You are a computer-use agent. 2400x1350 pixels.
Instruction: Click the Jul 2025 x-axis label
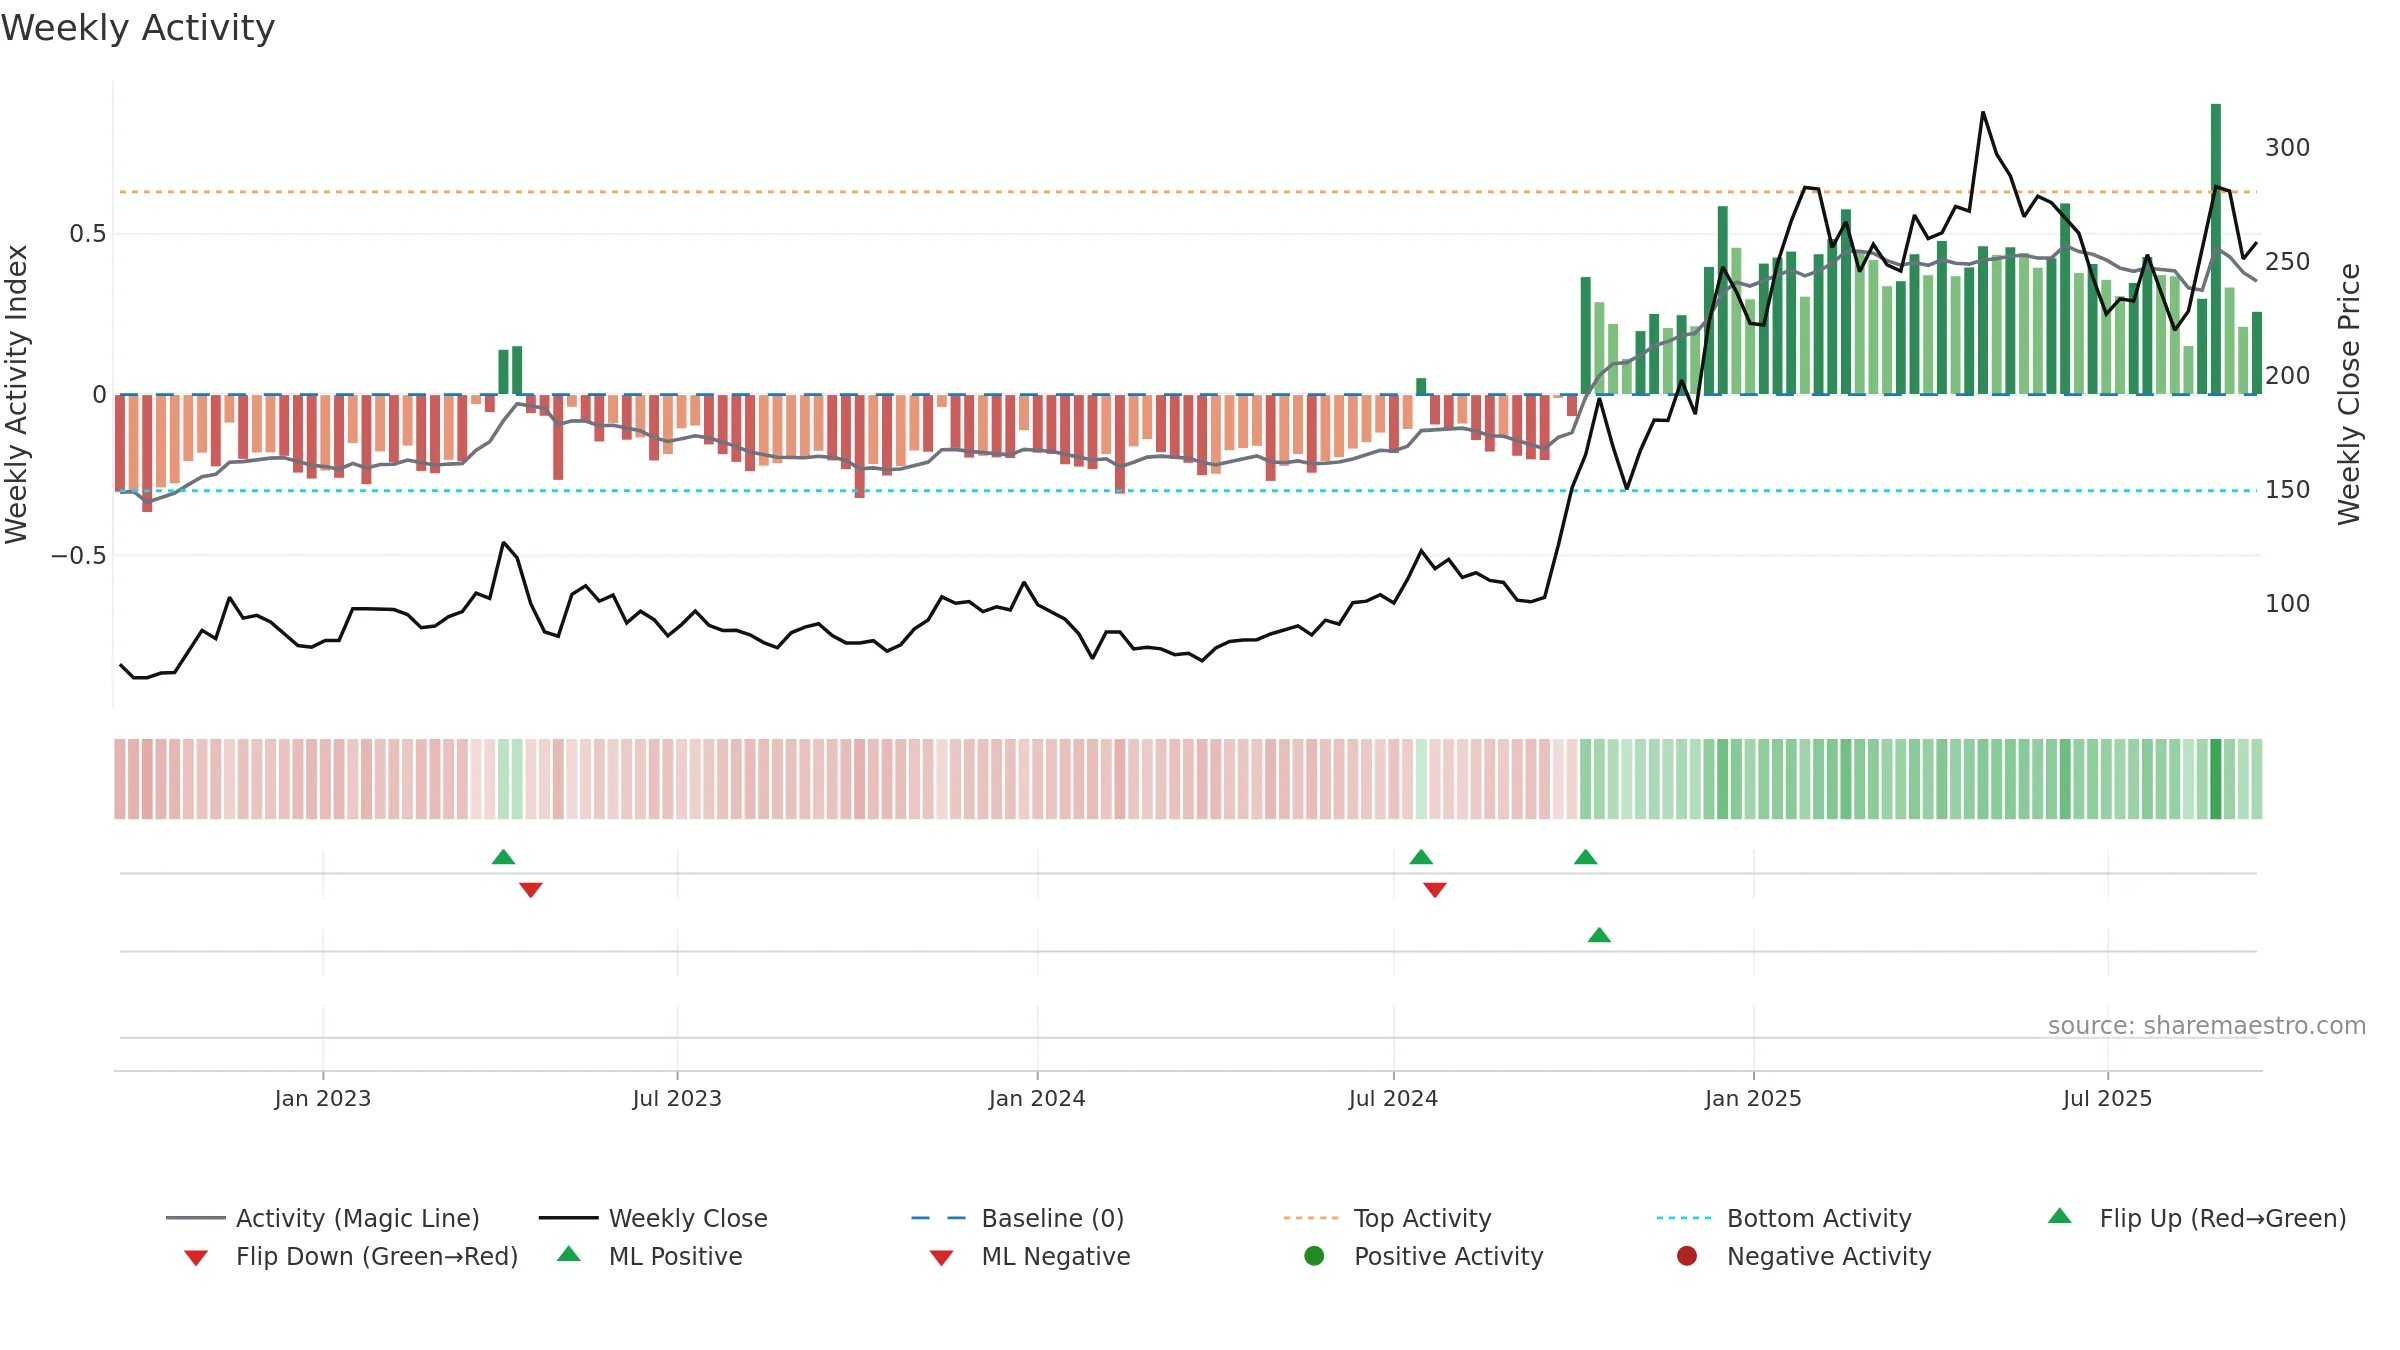[x=2107, y=1098]
